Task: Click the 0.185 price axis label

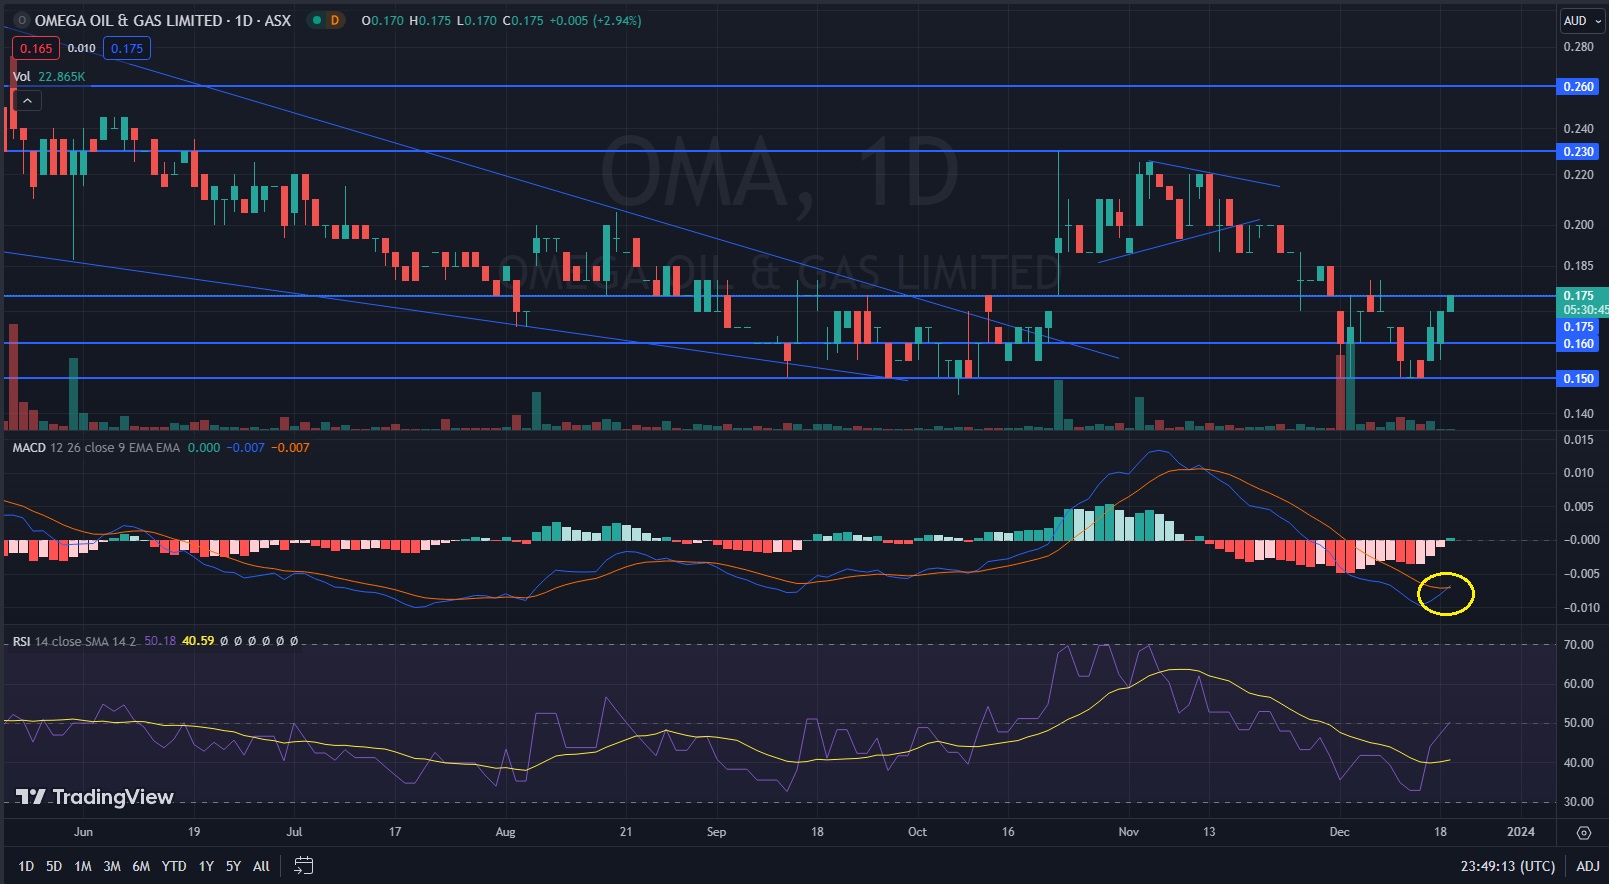Action: point(1578,266)
